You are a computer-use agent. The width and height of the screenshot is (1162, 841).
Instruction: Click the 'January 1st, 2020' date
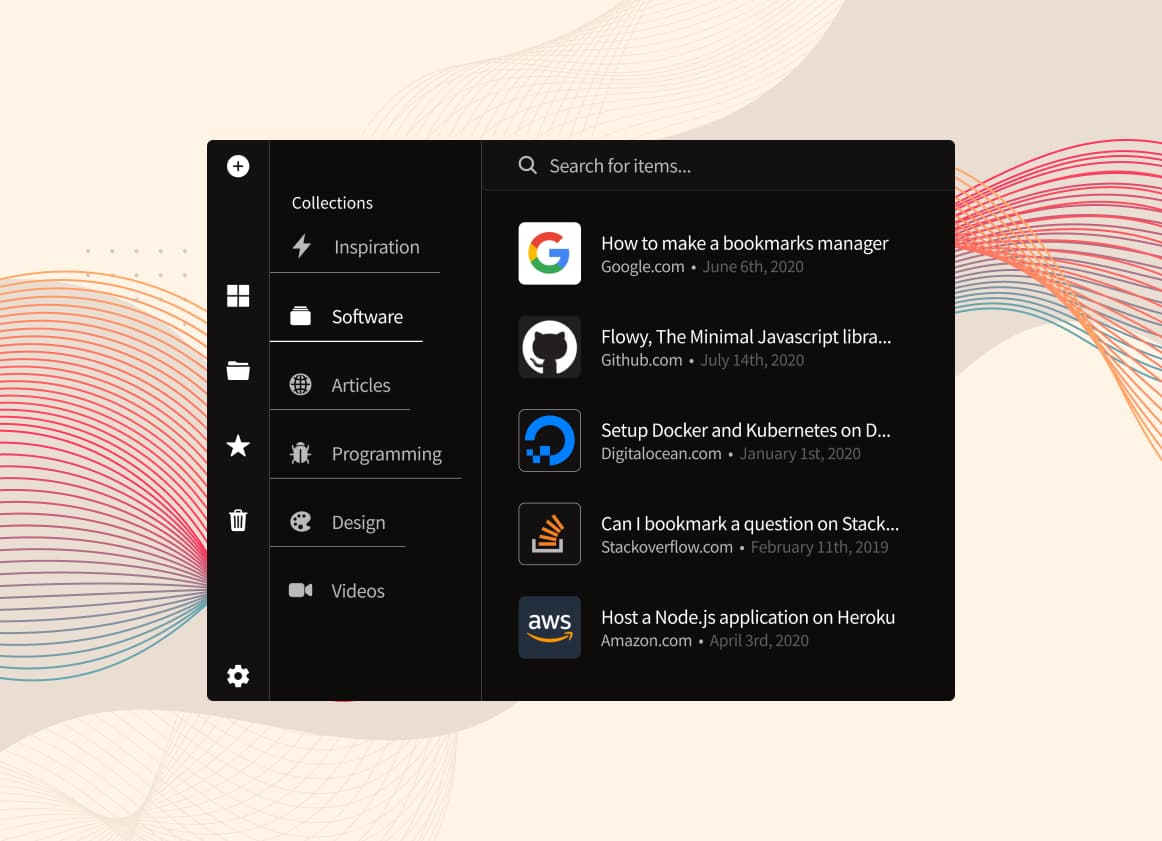click(800, 453)
